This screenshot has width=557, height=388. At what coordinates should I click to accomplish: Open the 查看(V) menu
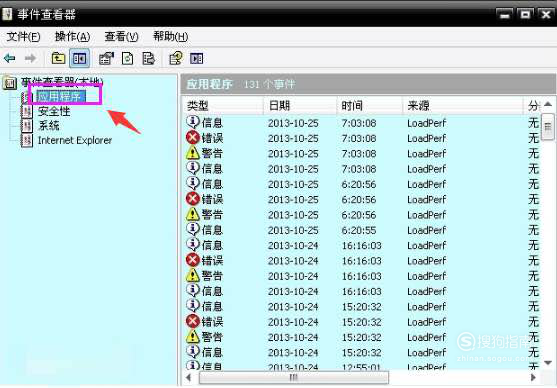121,37
